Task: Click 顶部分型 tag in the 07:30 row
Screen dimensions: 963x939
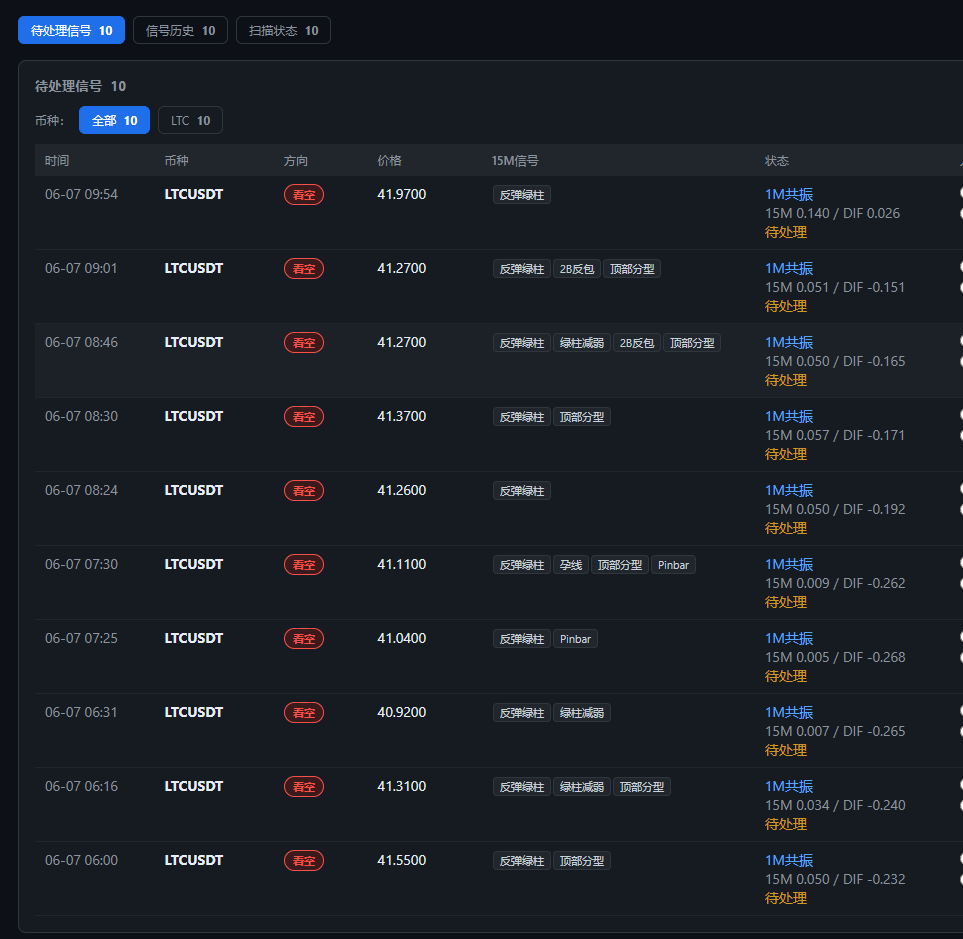Action: pos(620,565)
